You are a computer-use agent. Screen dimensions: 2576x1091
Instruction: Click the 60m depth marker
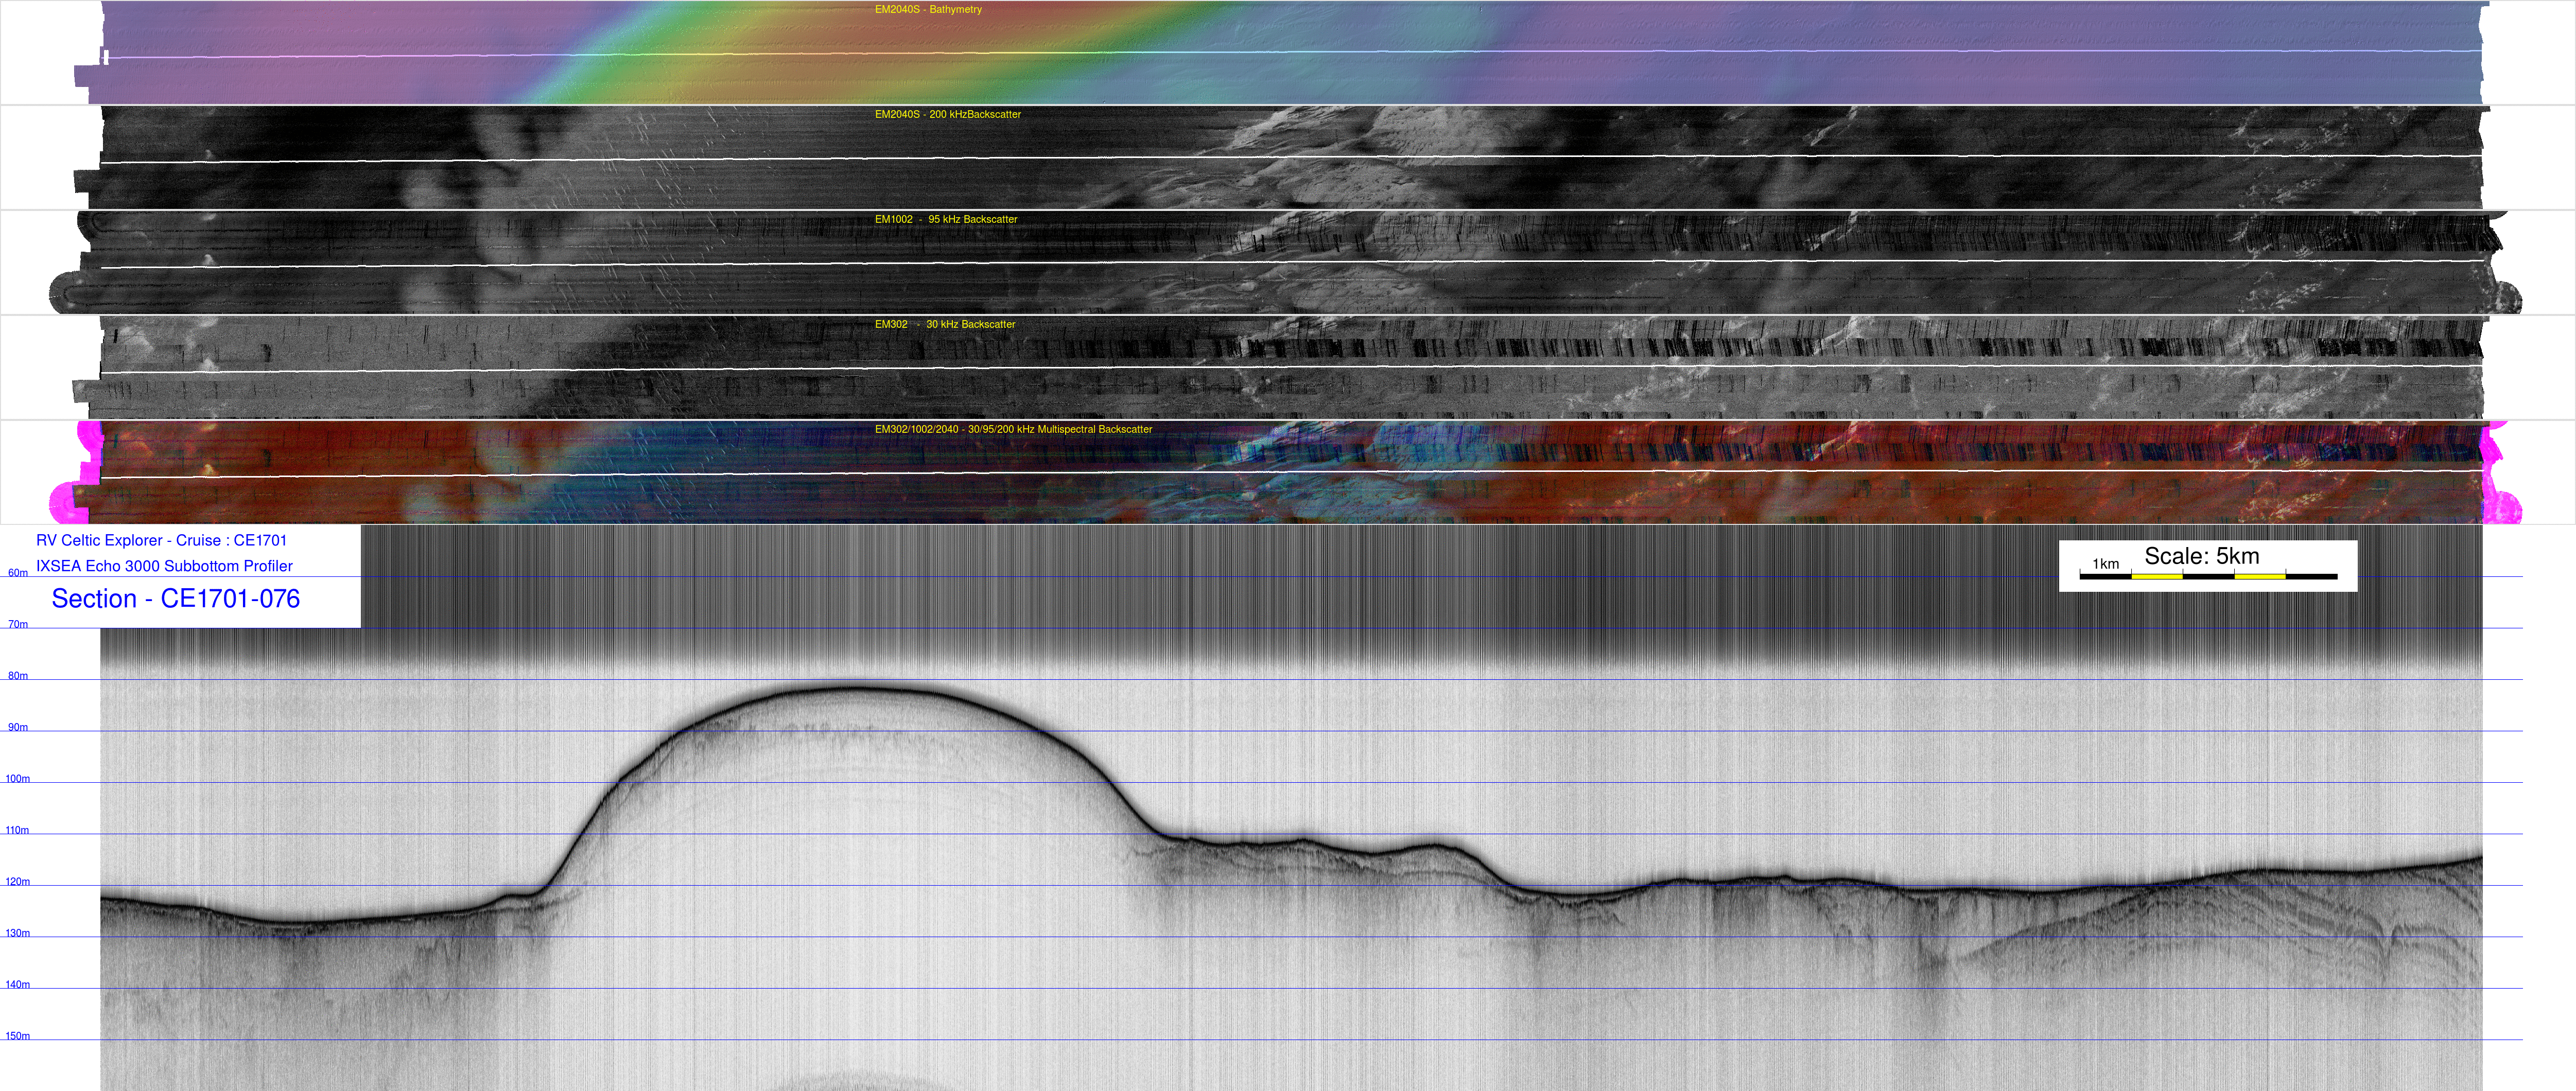(x=18, y=574)
